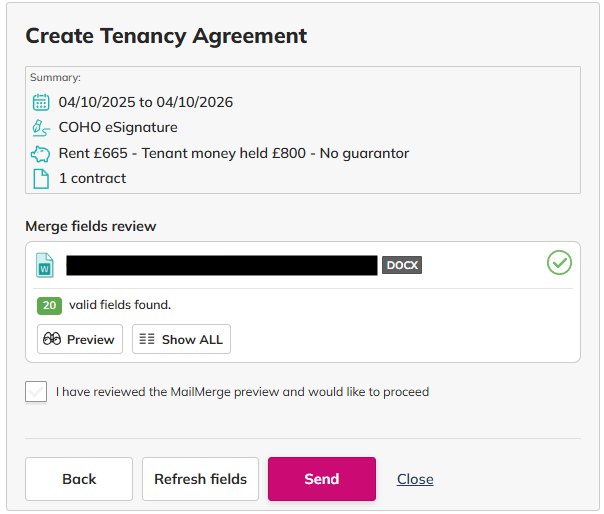Click the 20 valid fields badge

tap(49, 306)
